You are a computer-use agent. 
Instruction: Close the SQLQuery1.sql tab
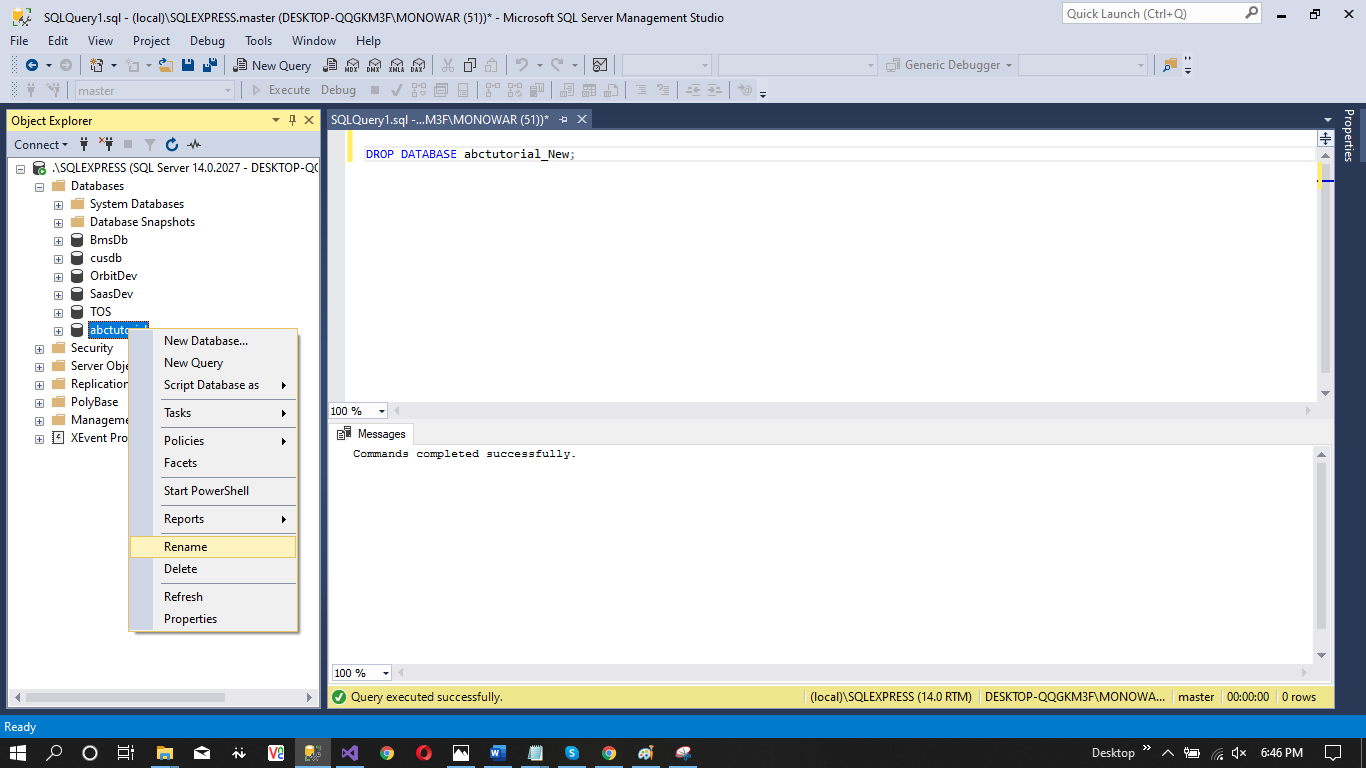coord(581,119)
